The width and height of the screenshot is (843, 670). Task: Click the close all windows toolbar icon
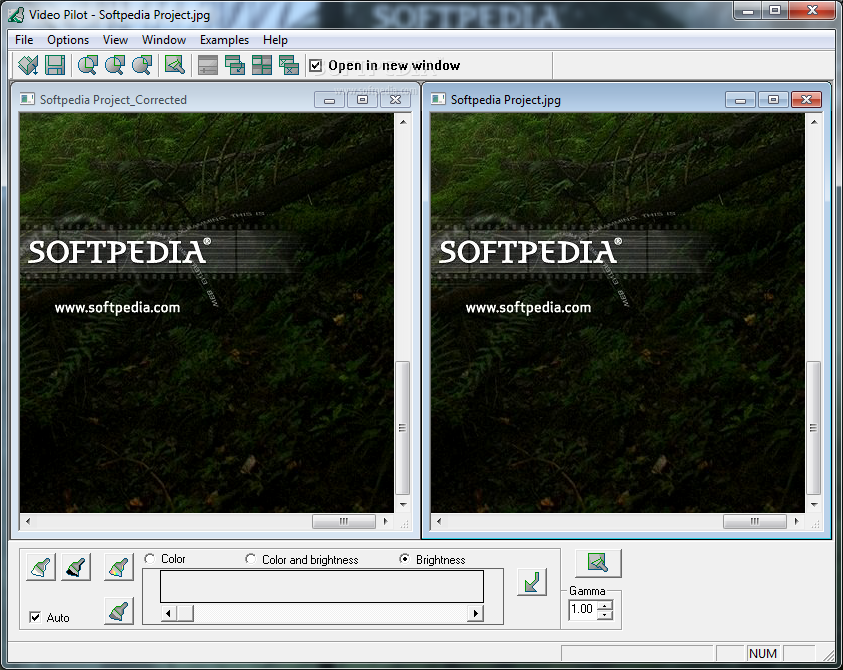click(289, 66)
